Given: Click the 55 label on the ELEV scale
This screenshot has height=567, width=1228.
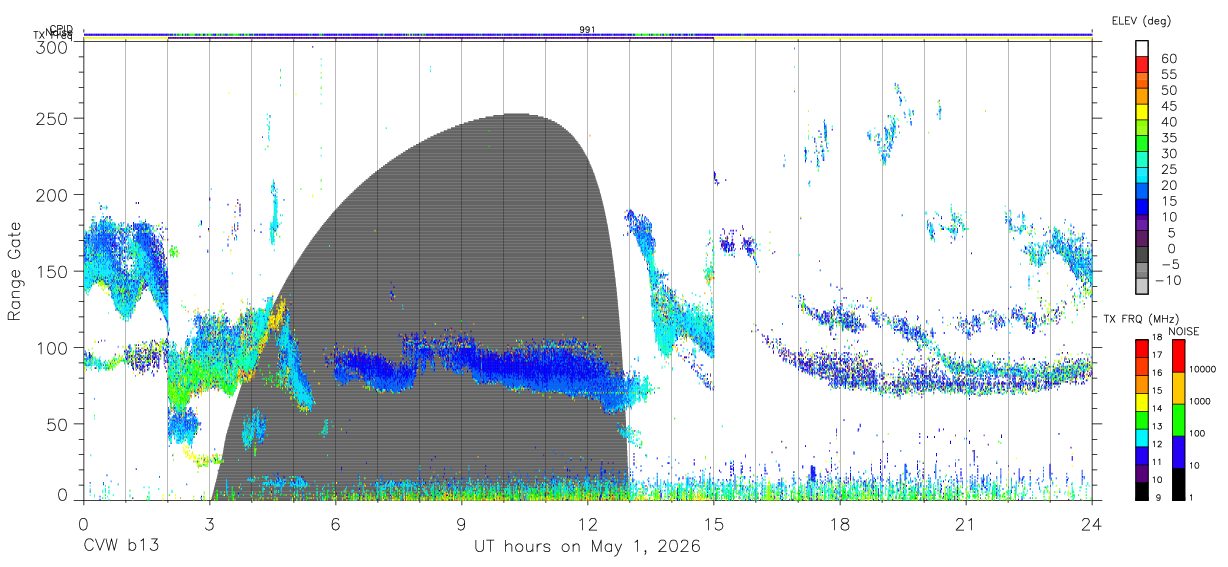Looking at the screenshot, I should click(x=1169, y=74).
